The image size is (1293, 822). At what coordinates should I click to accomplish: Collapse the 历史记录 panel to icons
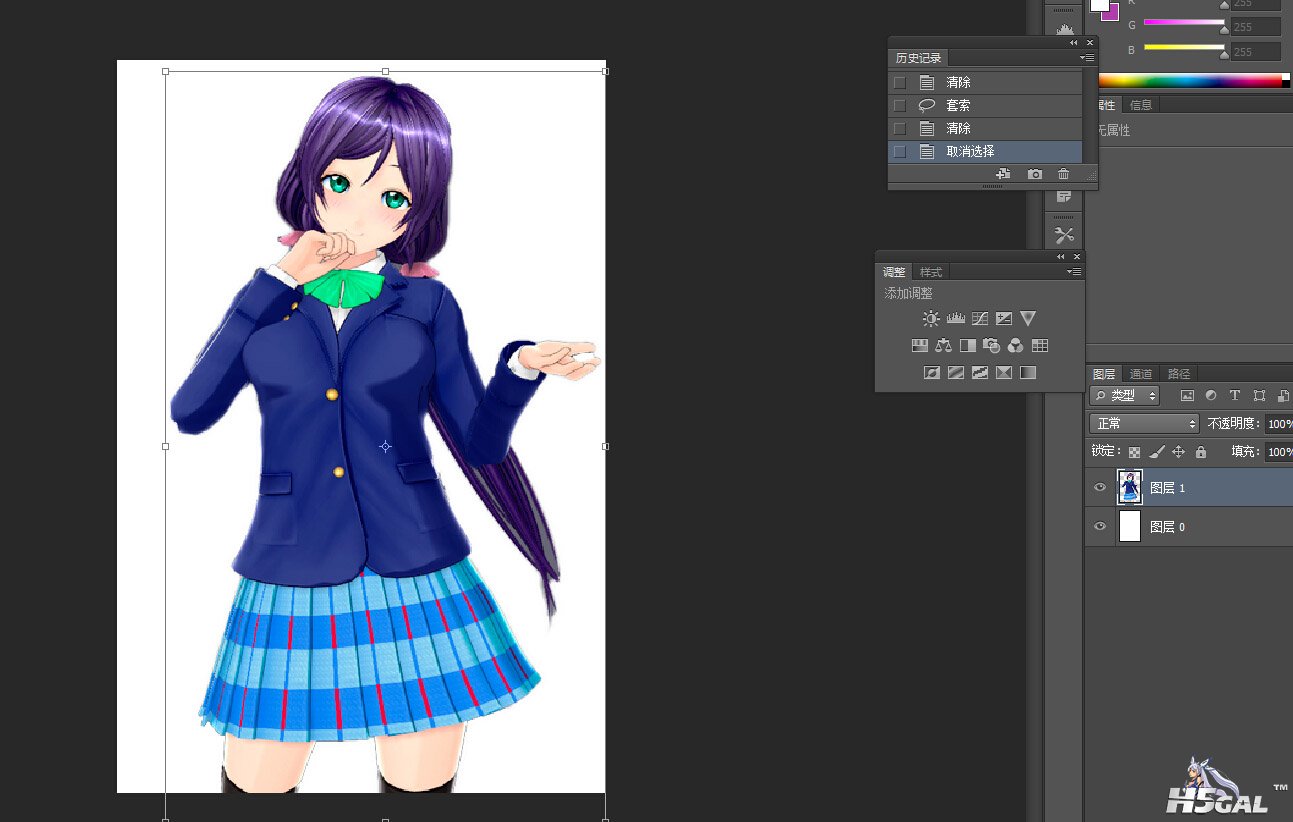click(1074, 43)
